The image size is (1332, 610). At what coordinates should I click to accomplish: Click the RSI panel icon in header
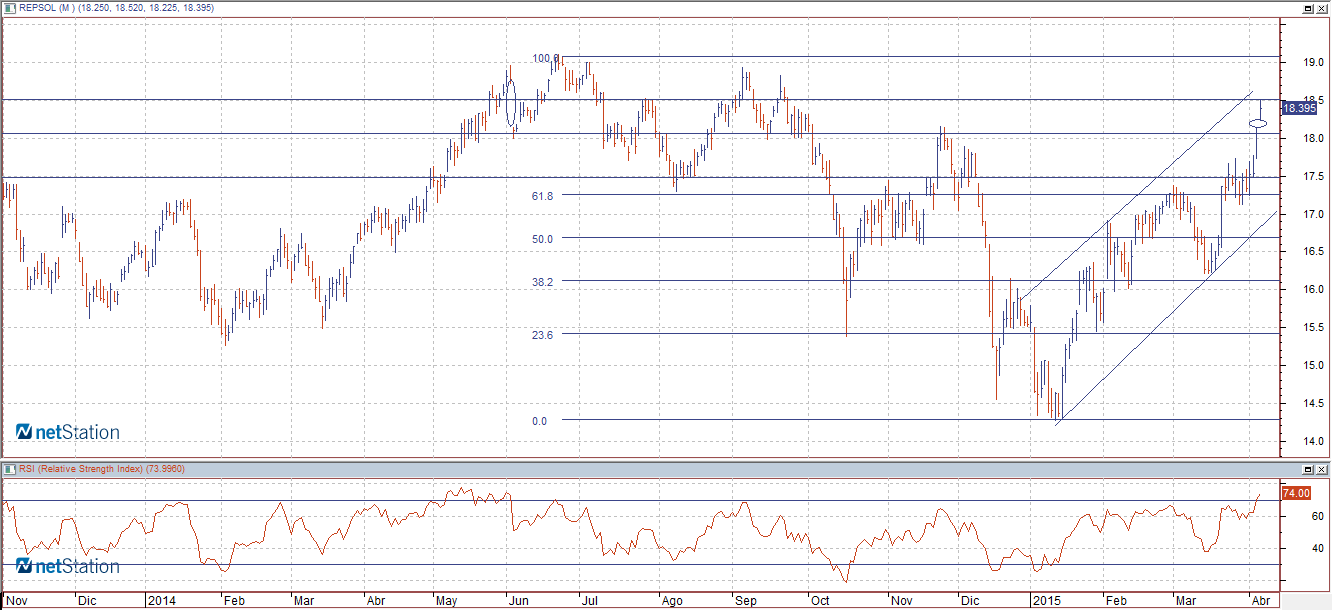coord(10,469)
